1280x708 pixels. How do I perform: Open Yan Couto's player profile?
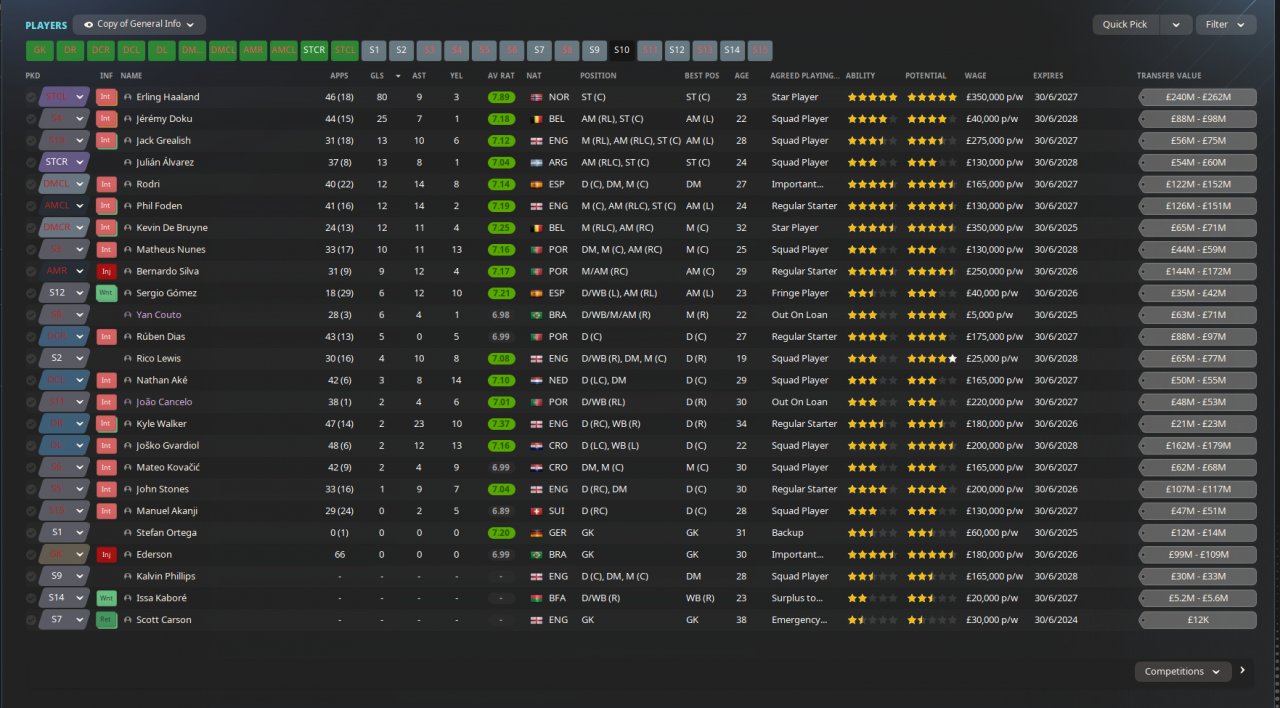[x=159, y=315]
